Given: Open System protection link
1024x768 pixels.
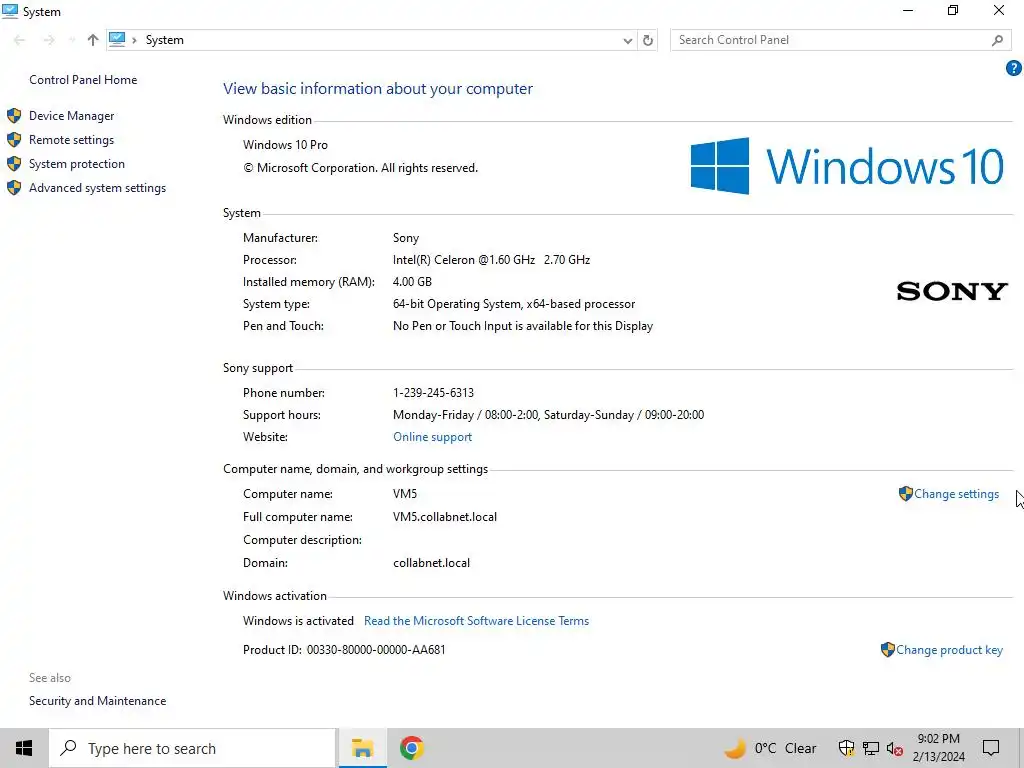Looking at the screenshot, I should click(x=76, y=164).
